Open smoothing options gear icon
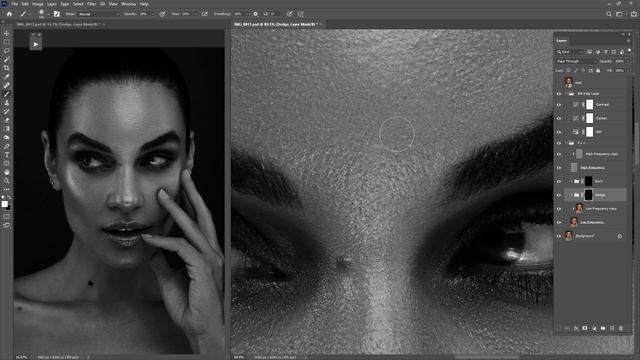640x360 pixels. (x=256, y=14)
